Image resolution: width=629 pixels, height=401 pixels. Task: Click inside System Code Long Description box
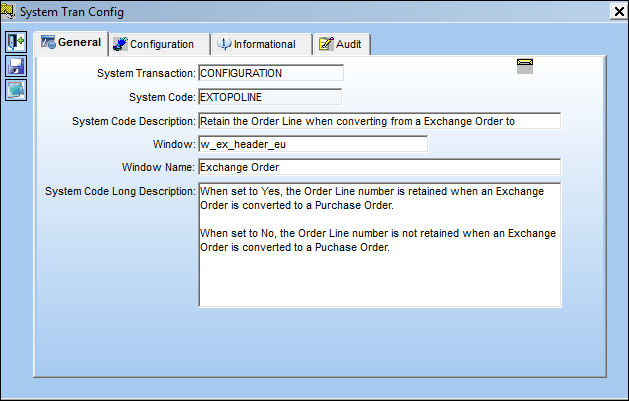pyautogui.click(x=379, y=245)
